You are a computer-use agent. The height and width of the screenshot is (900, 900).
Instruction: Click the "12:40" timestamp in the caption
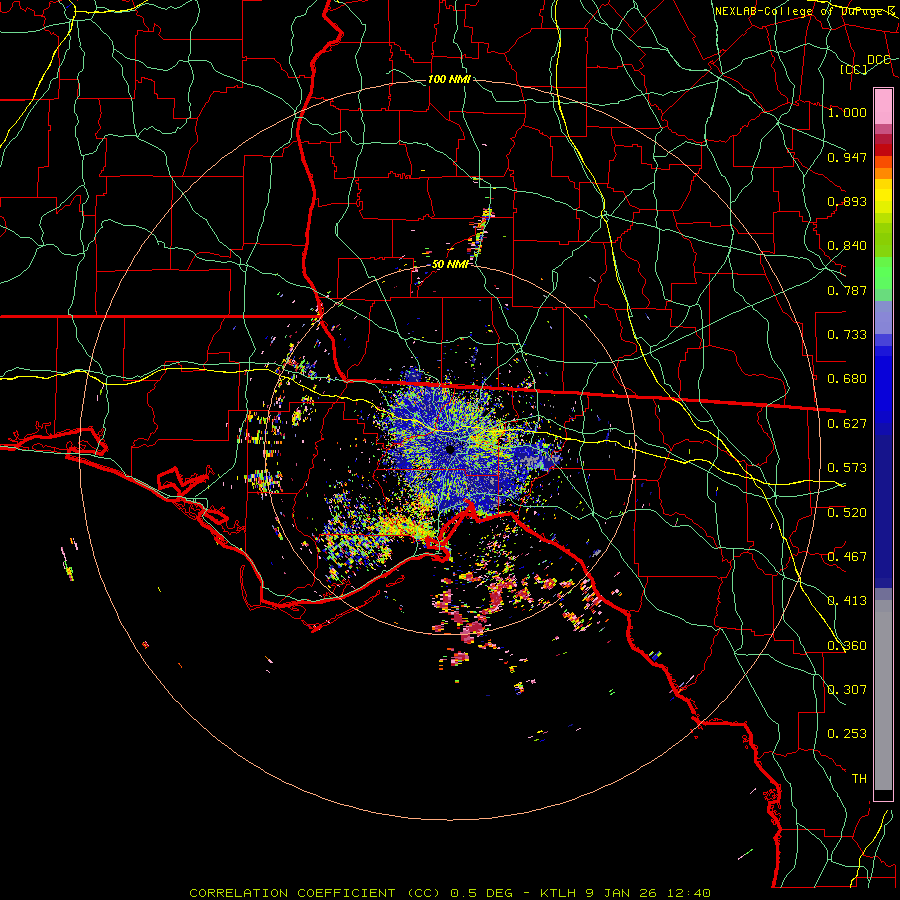[x=689, y=893]
